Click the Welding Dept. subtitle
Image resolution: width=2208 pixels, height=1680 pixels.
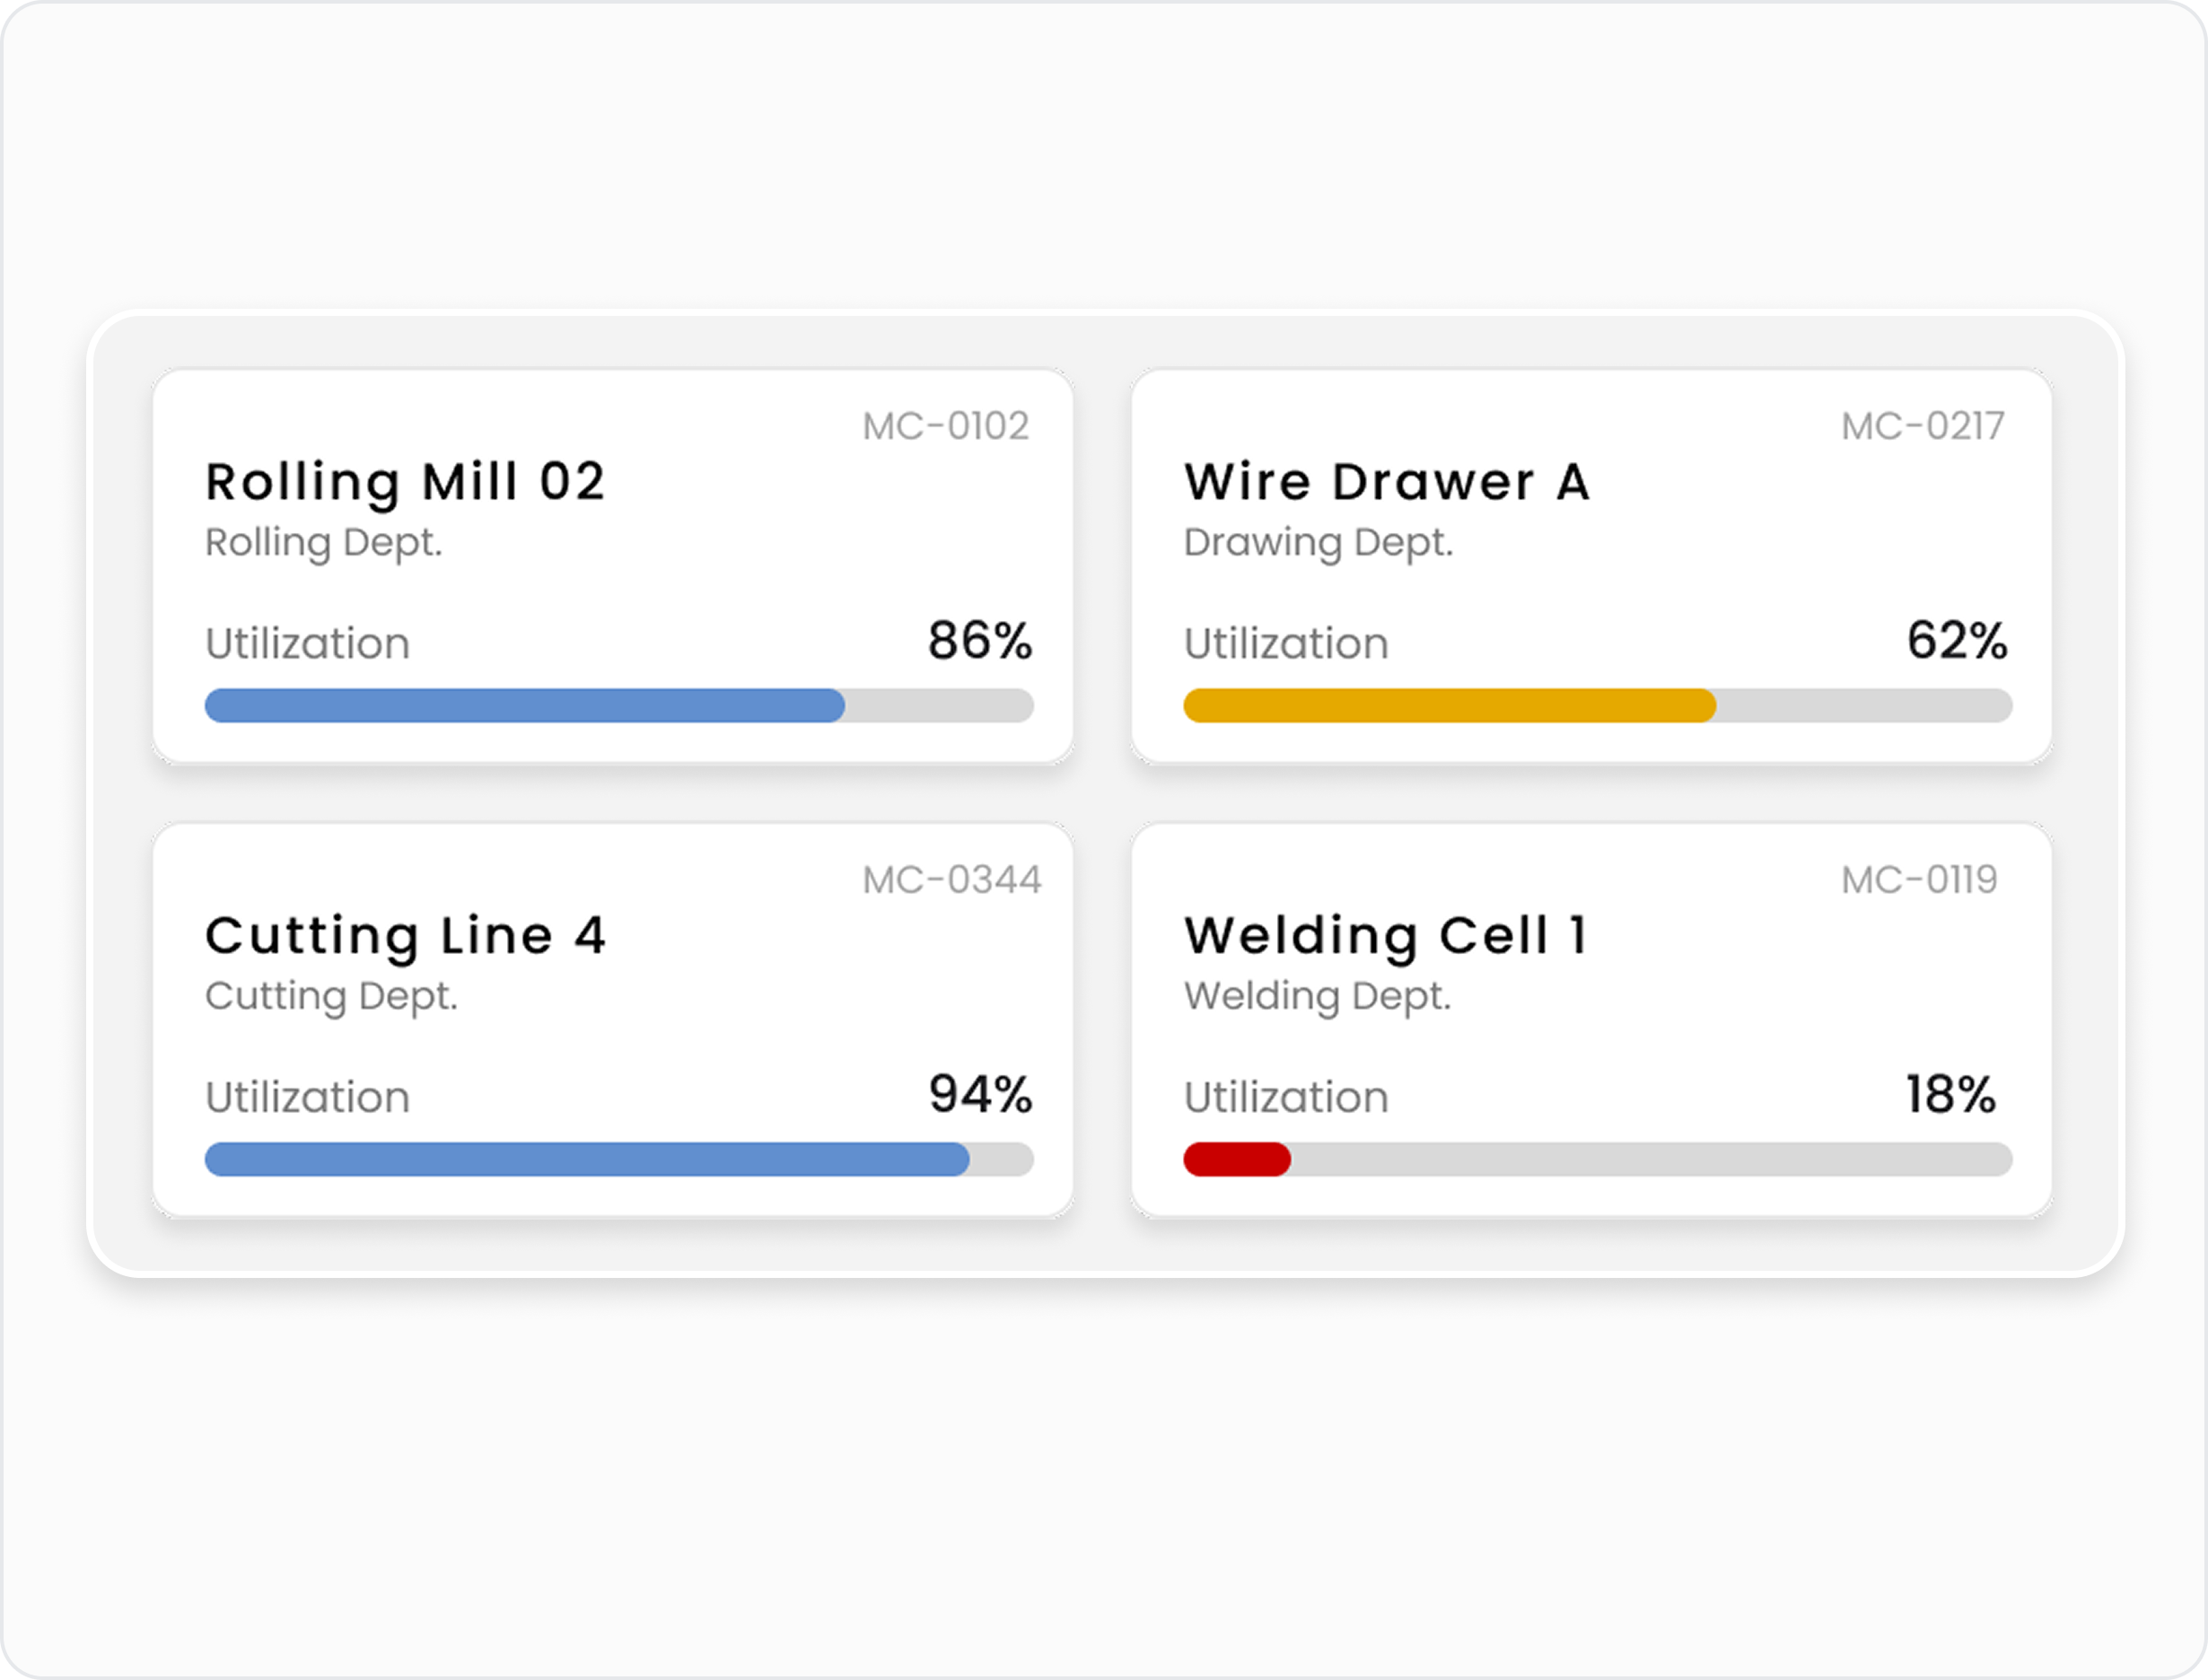(1317, 997)
